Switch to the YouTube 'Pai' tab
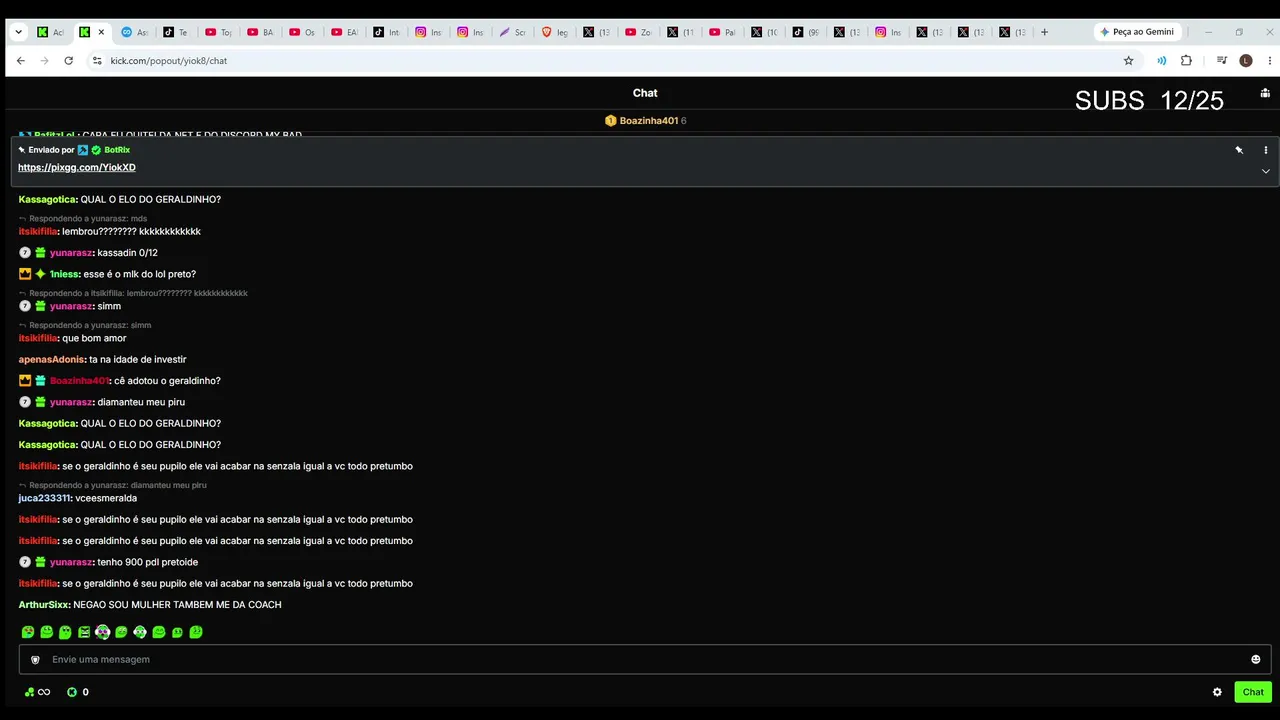Screen dimensions: 1280x720 pos(723,32)
